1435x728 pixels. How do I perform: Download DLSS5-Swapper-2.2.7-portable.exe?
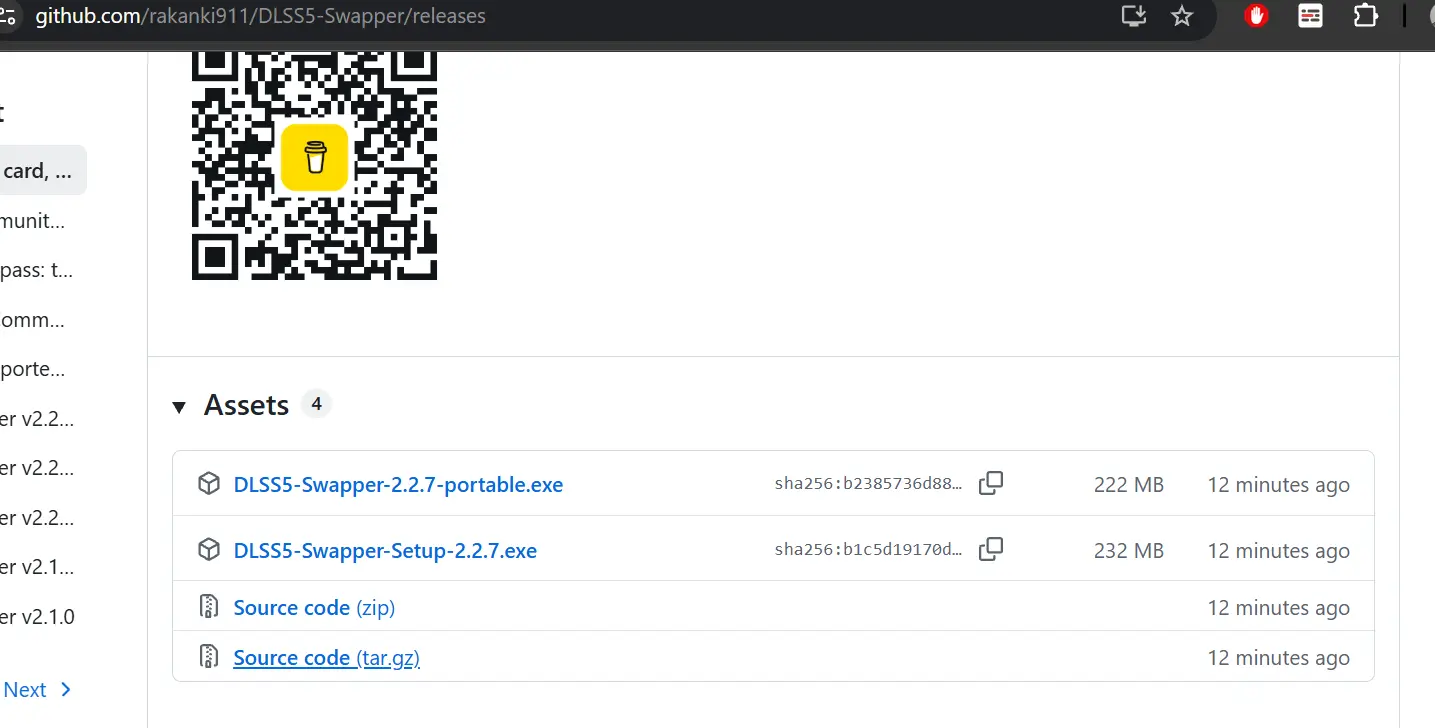click(x=398, y=485)
